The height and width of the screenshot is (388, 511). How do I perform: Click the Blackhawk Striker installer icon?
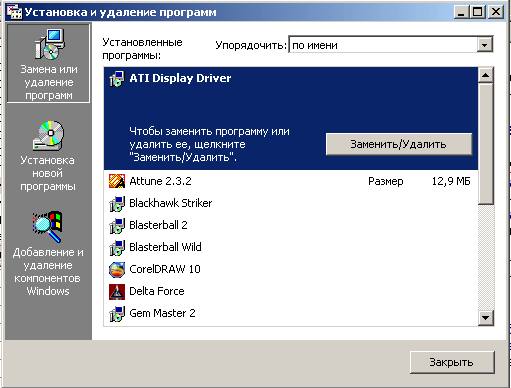tap(117, 203)
